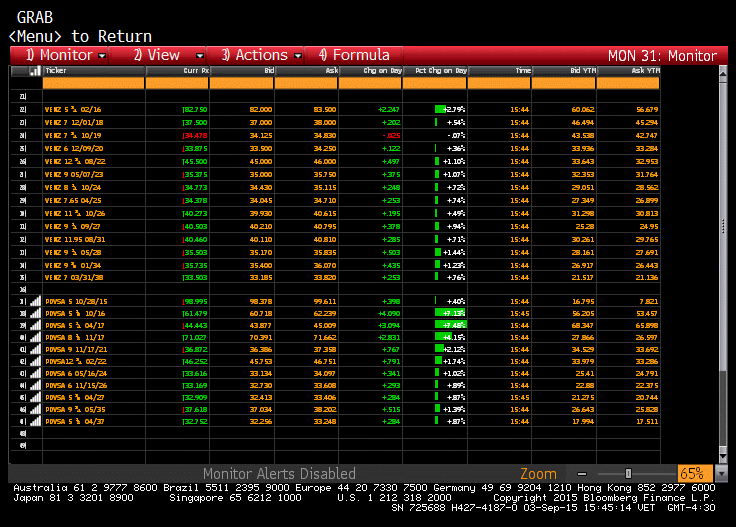Image resolution: width=736 pixels, height=527 pixels.
Task: Click the chart icon for PDVSA 9 05/35 row
Action: coord(35,409)
